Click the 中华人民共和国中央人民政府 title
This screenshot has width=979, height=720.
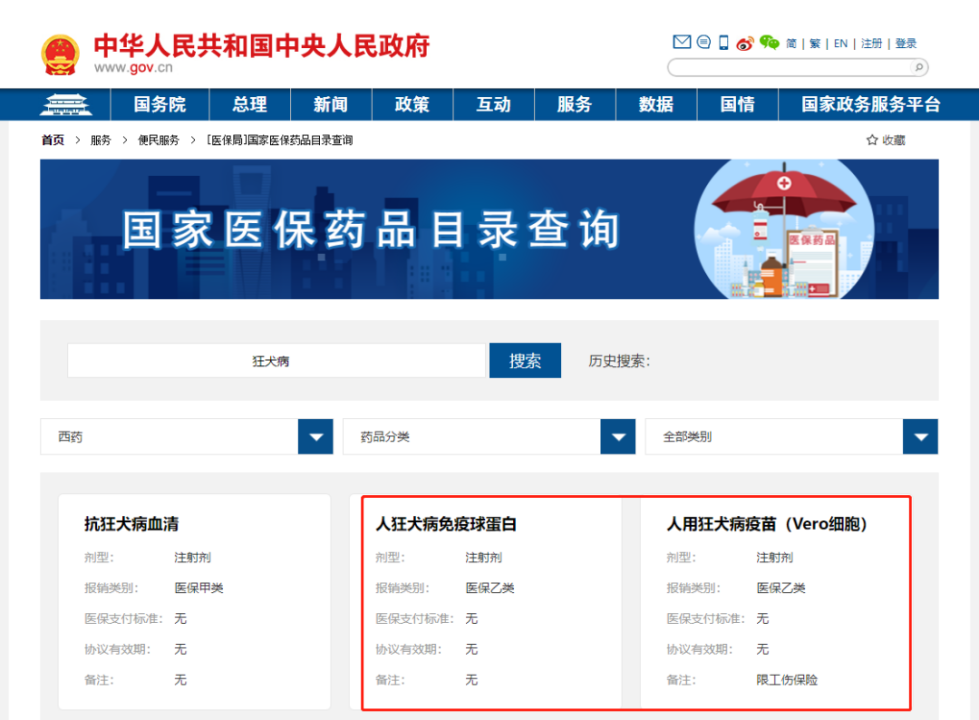point(262,46)
